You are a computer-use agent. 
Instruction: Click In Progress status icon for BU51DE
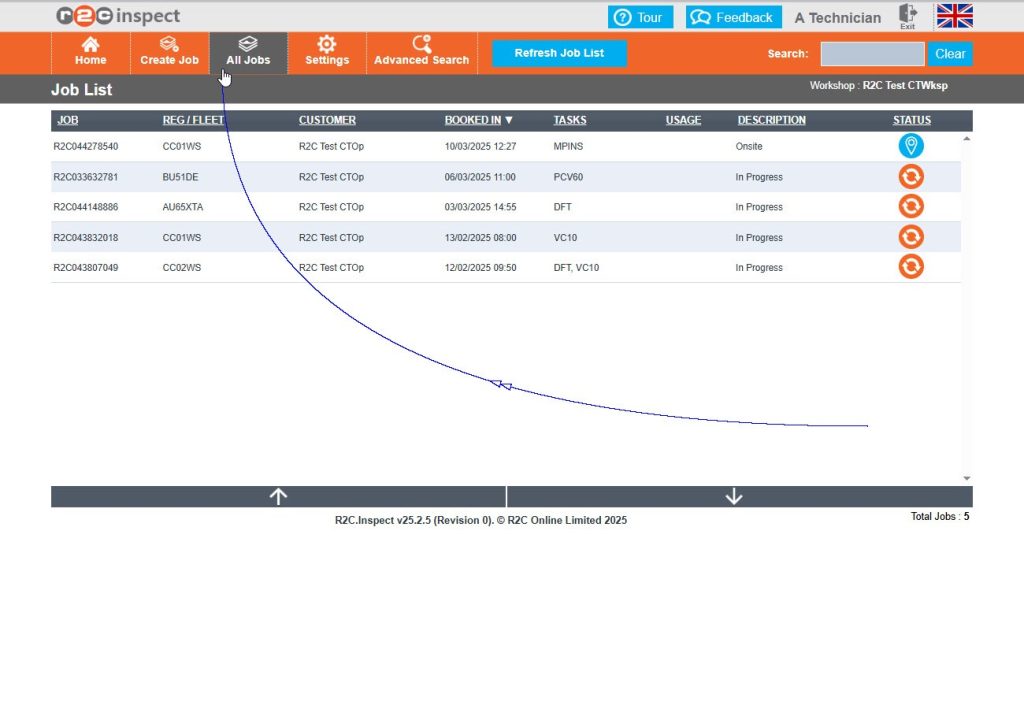(910, 177)
